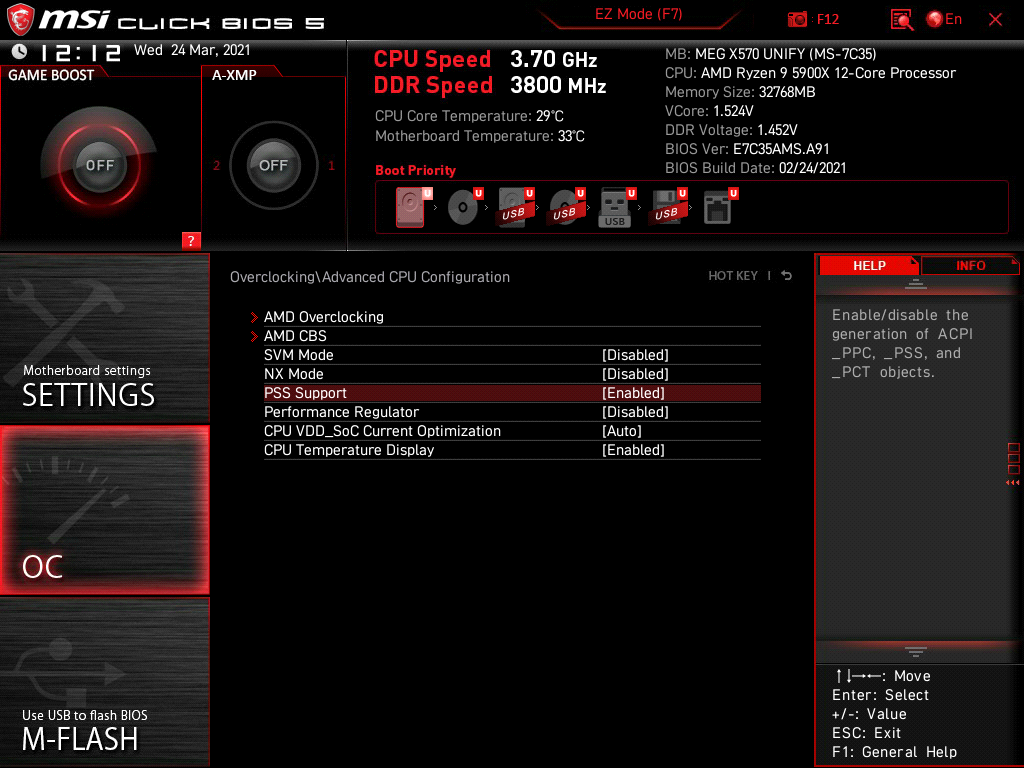Open NX Mode value dropdown
The height and width of the screenshot is (768, 1024).
(x=635, y=374)
